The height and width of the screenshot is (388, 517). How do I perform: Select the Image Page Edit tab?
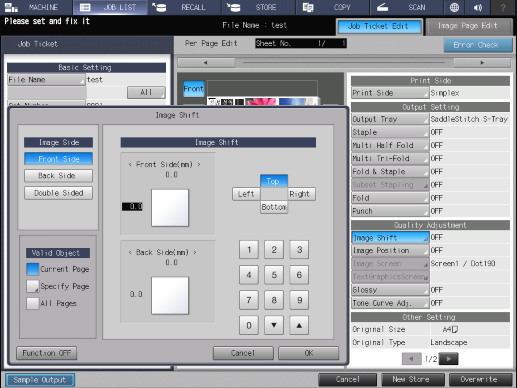pyautogui.click(x=468, y=27)
